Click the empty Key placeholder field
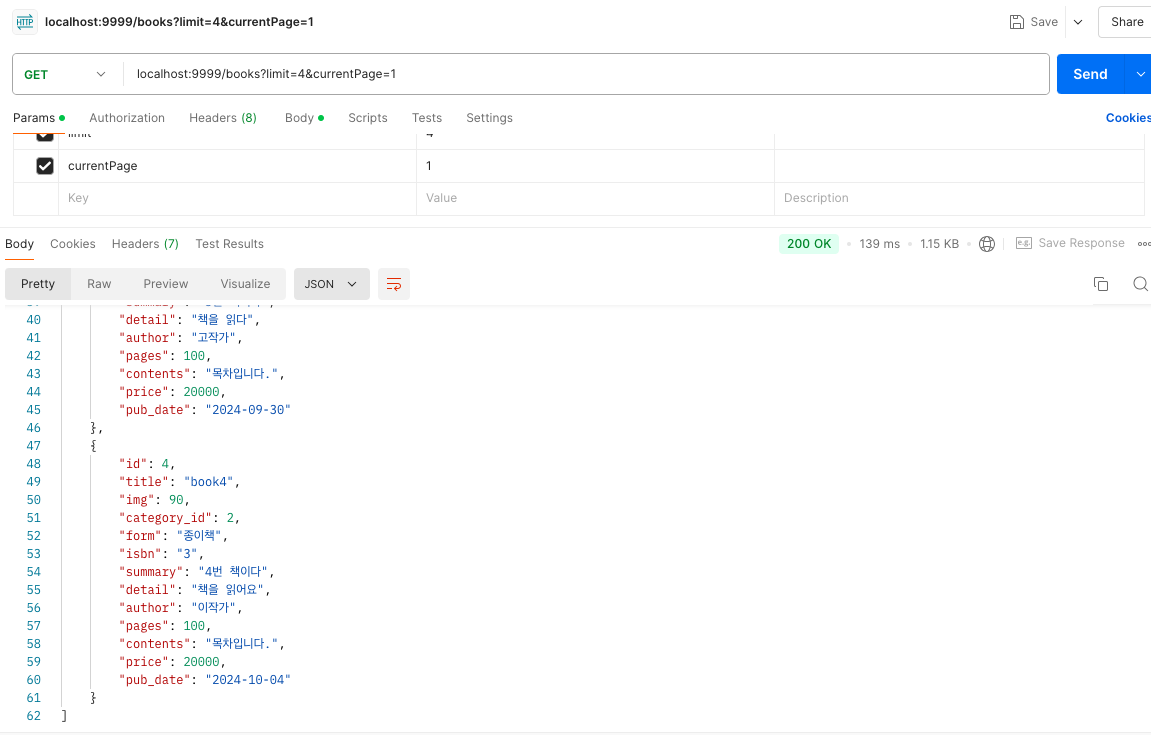Viewport: 1151px width, 735px height. tap(238, 198)
